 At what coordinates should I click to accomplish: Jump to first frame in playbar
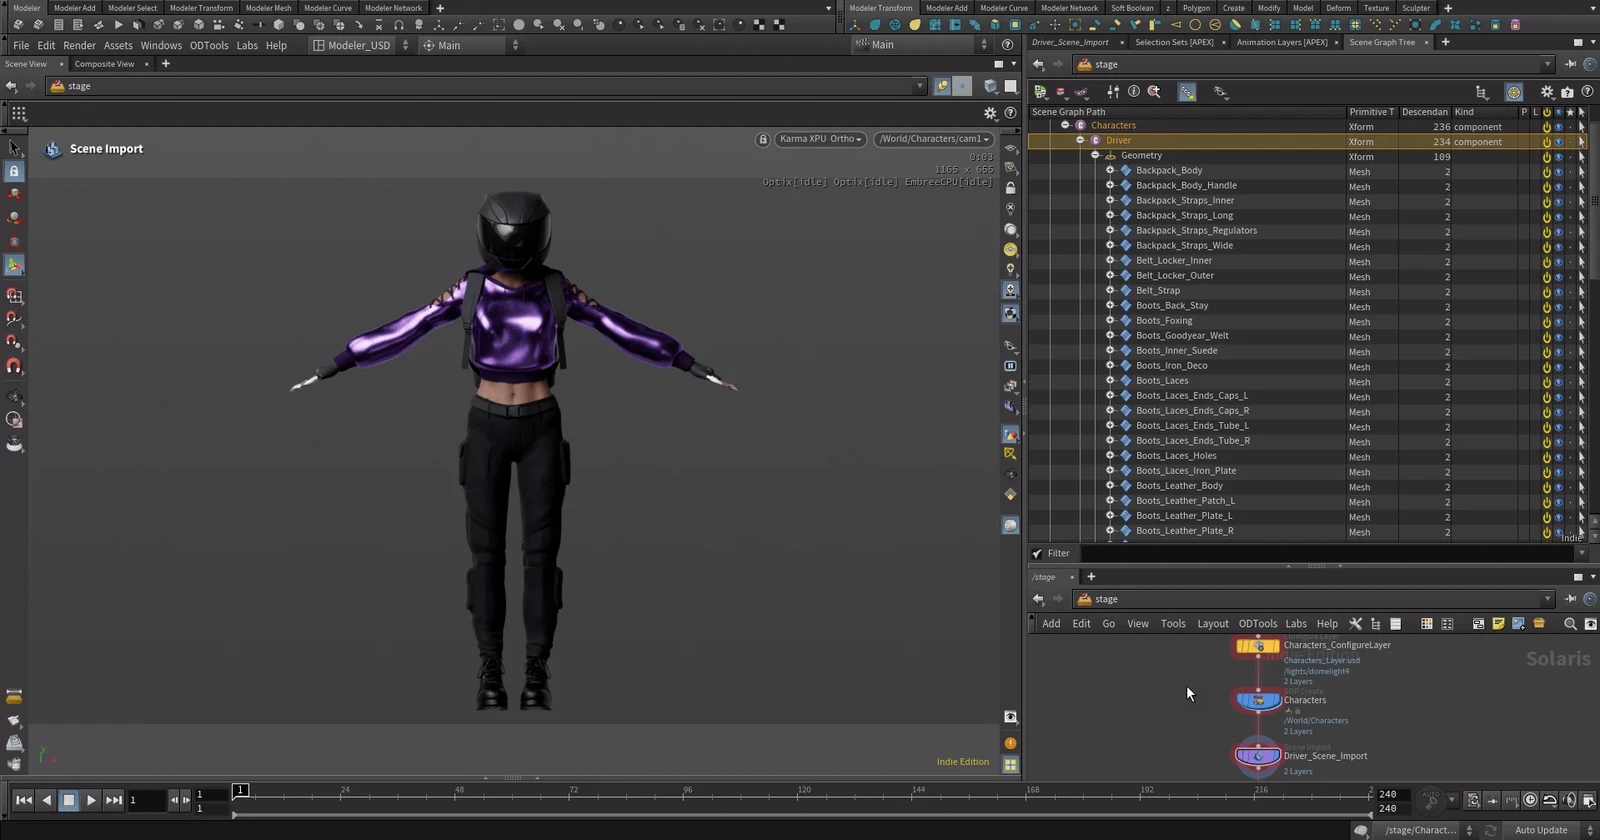point(24,800)
